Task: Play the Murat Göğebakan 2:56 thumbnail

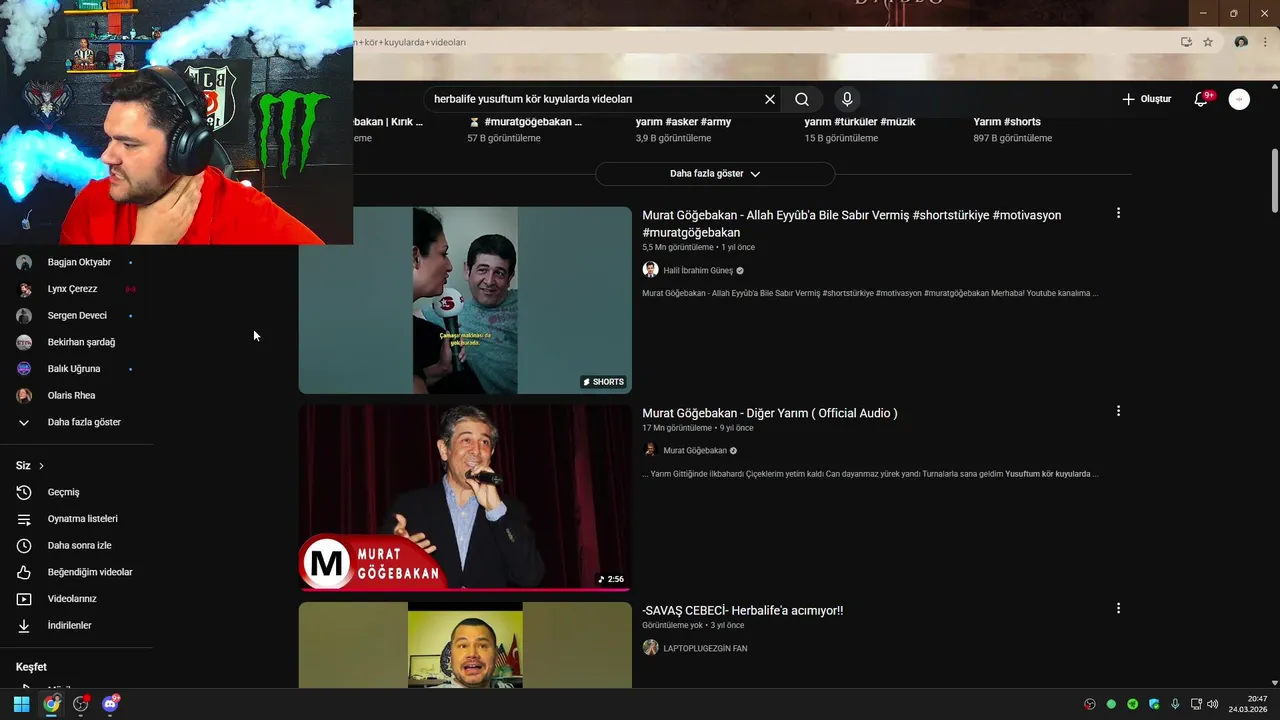Action: point(465,497)
